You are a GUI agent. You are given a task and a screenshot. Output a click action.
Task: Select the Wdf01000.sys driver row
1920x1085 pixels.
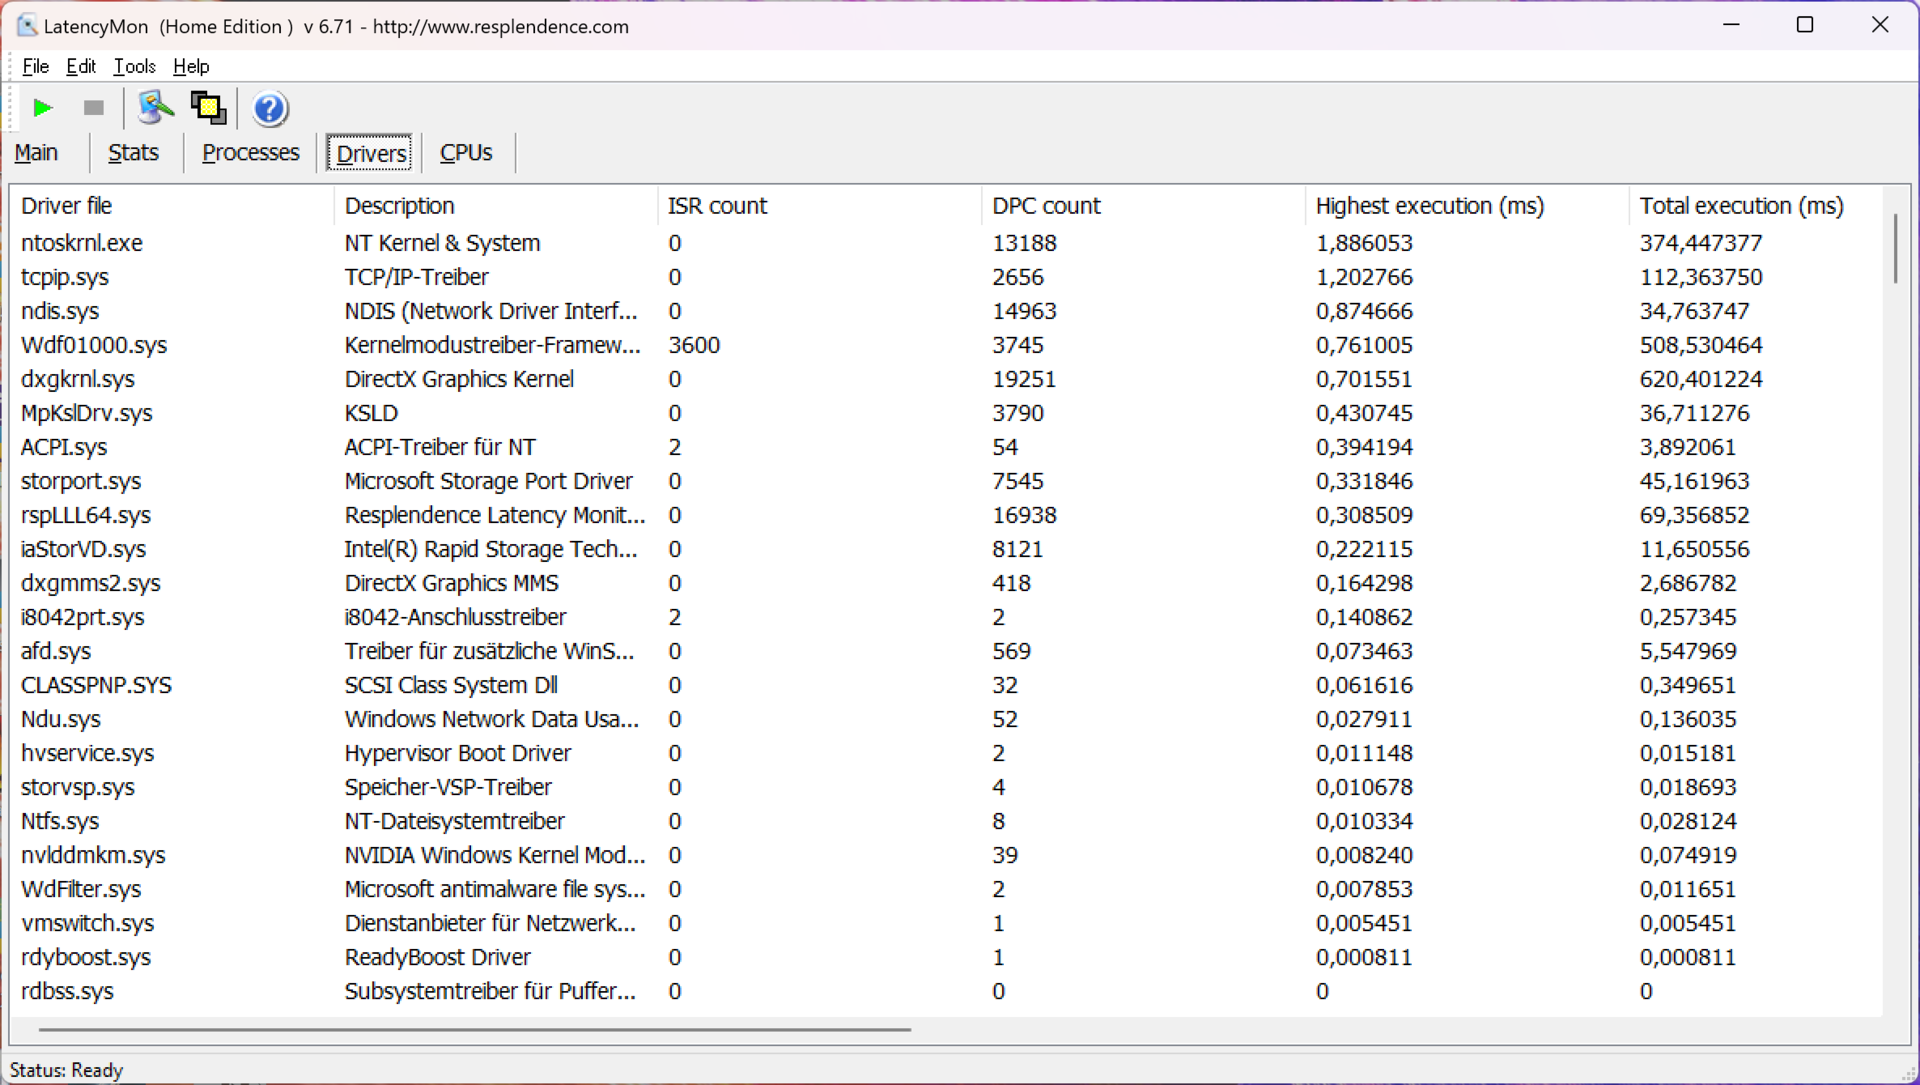point(94,345)
